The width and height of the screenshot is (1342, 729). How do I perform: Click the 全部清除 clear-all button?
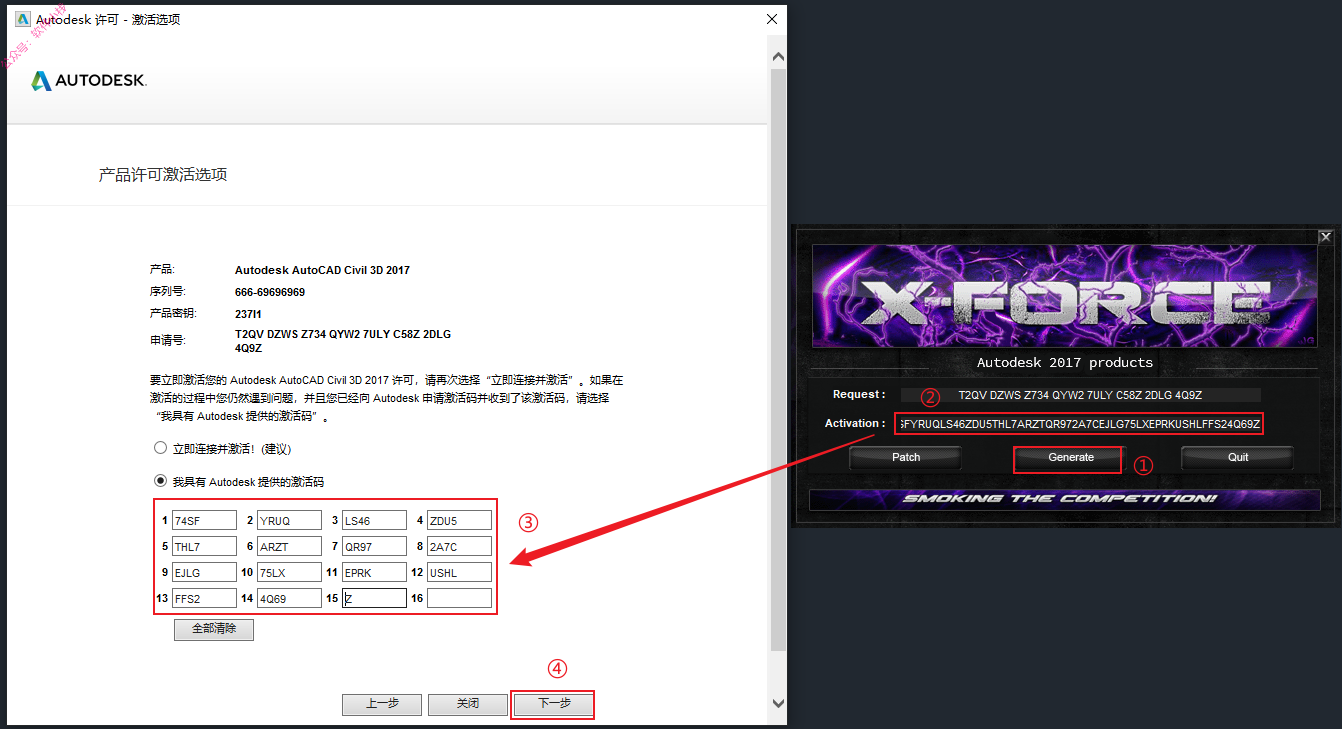214,629
